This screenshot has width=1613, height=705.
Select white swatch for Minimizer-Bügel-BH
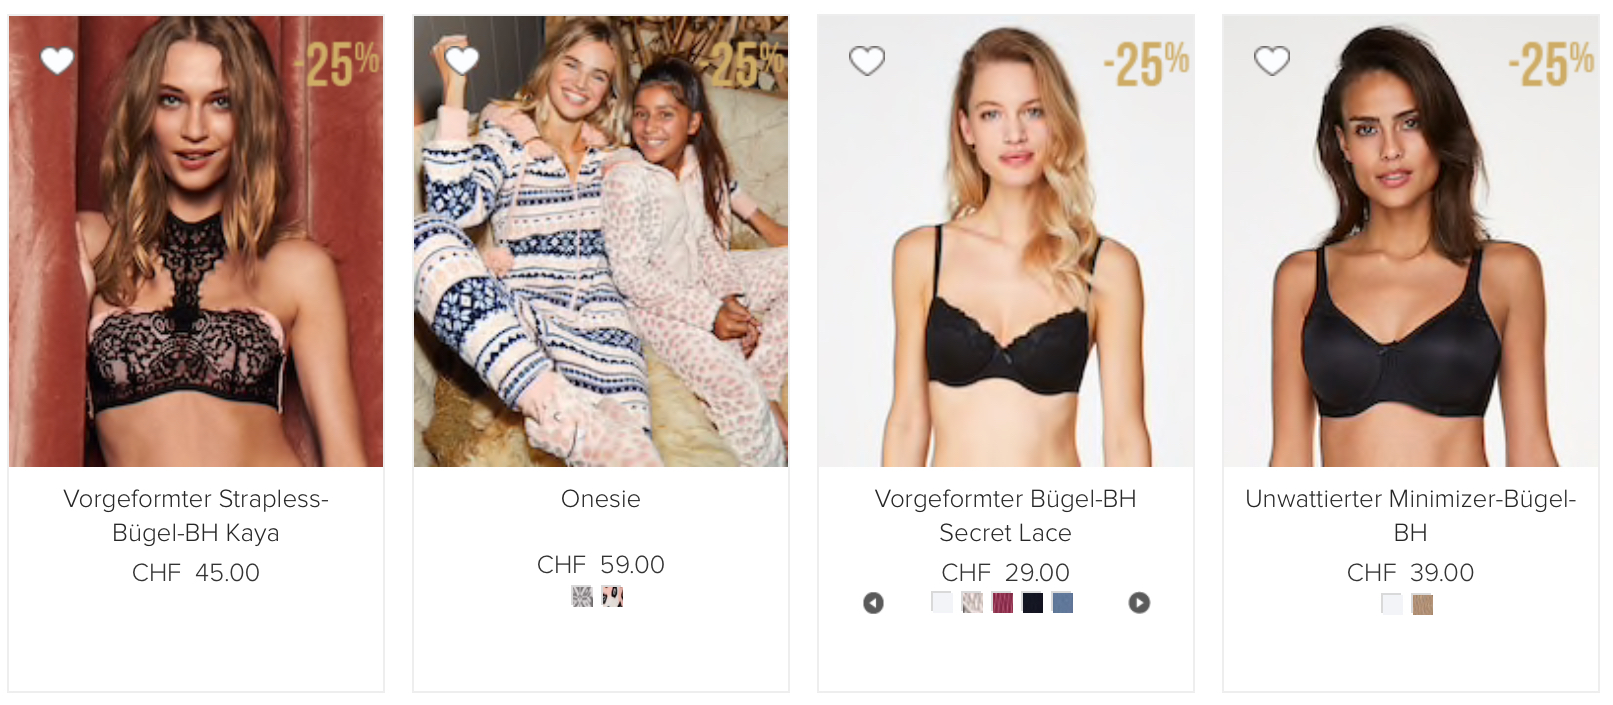pyautogui.click(x=1392, y=604)
